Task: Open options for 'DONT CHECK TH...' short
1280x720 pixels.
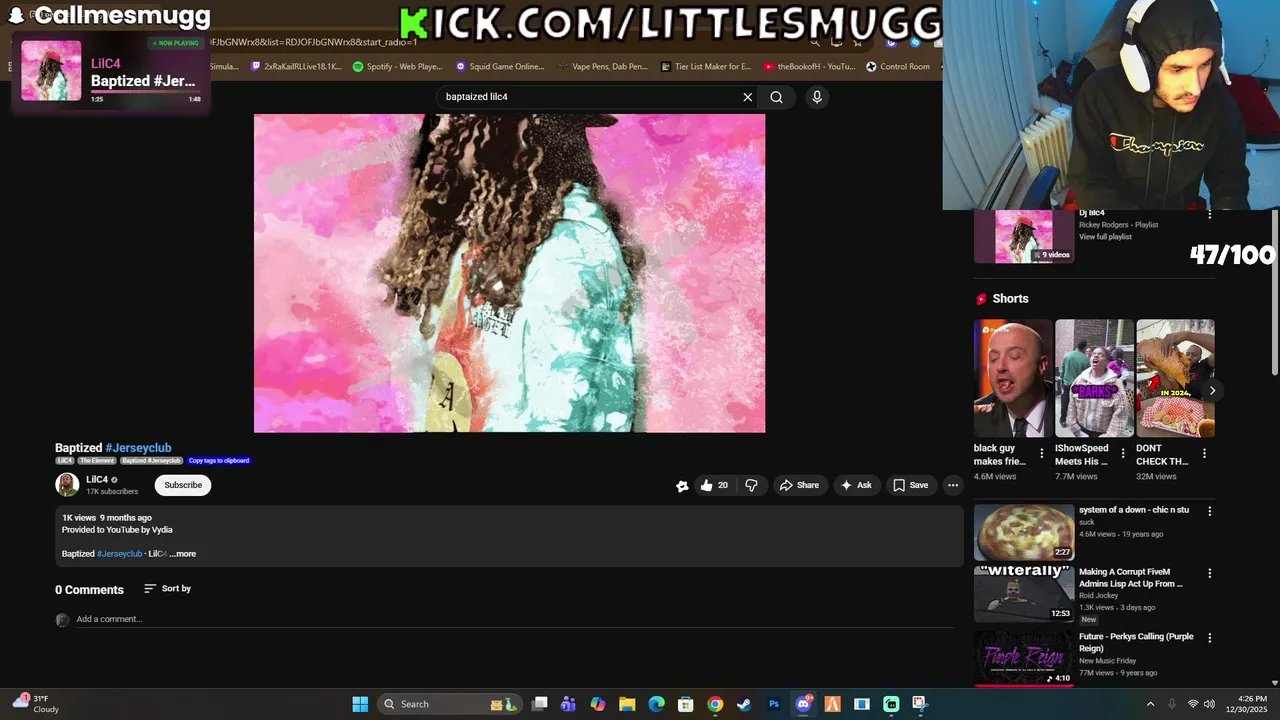Action: point(1204,453)
